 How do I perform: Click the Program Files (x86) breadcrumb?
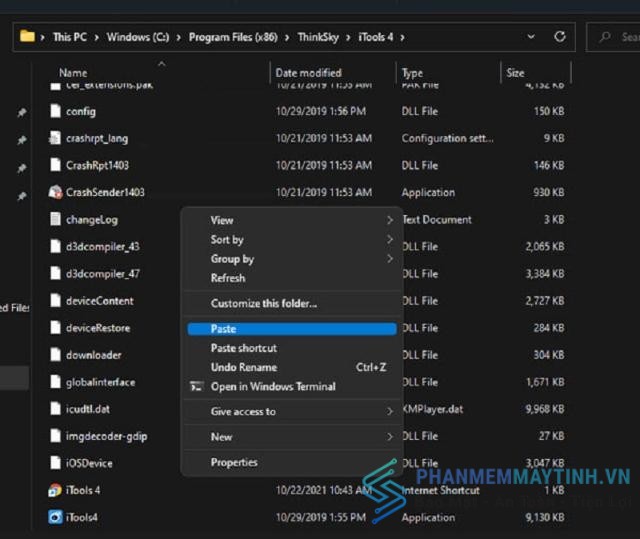233,37
